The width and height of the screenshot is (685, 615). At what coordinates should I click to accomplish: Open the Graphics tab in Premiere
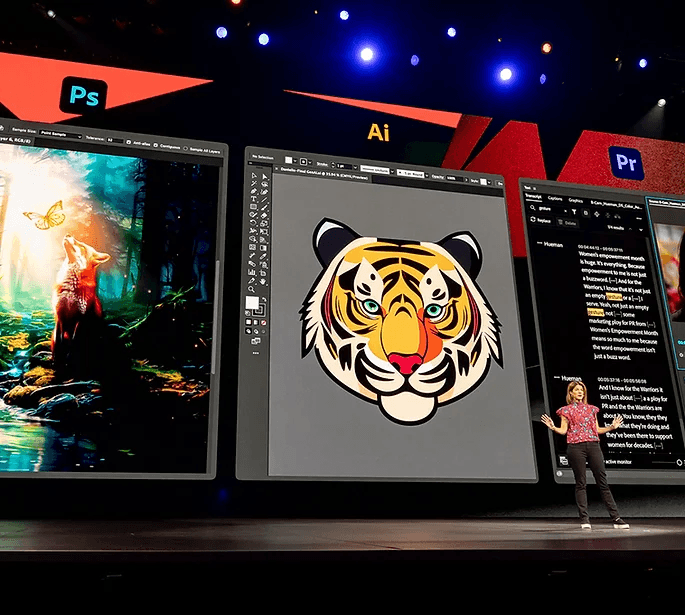(x=576, y=201)
